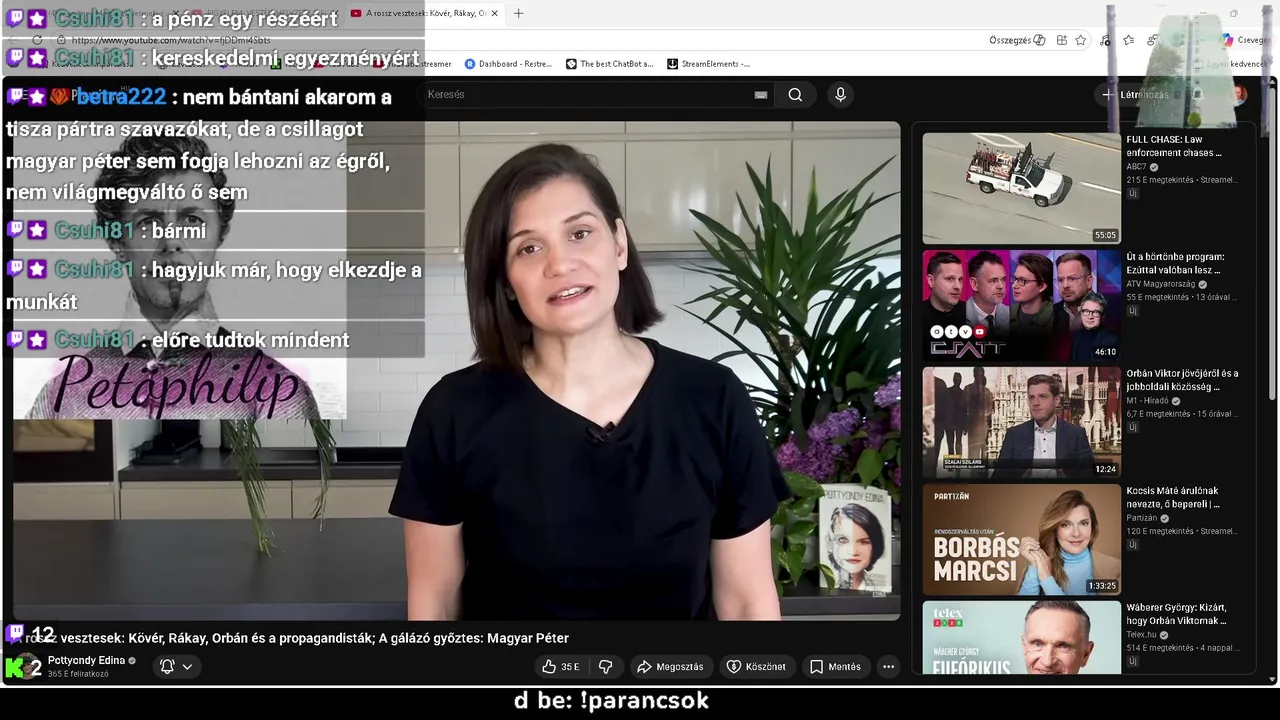Open the Köszönet super thanks button
This screenshot has height=720, width=1280.
[x=756, y=667]
